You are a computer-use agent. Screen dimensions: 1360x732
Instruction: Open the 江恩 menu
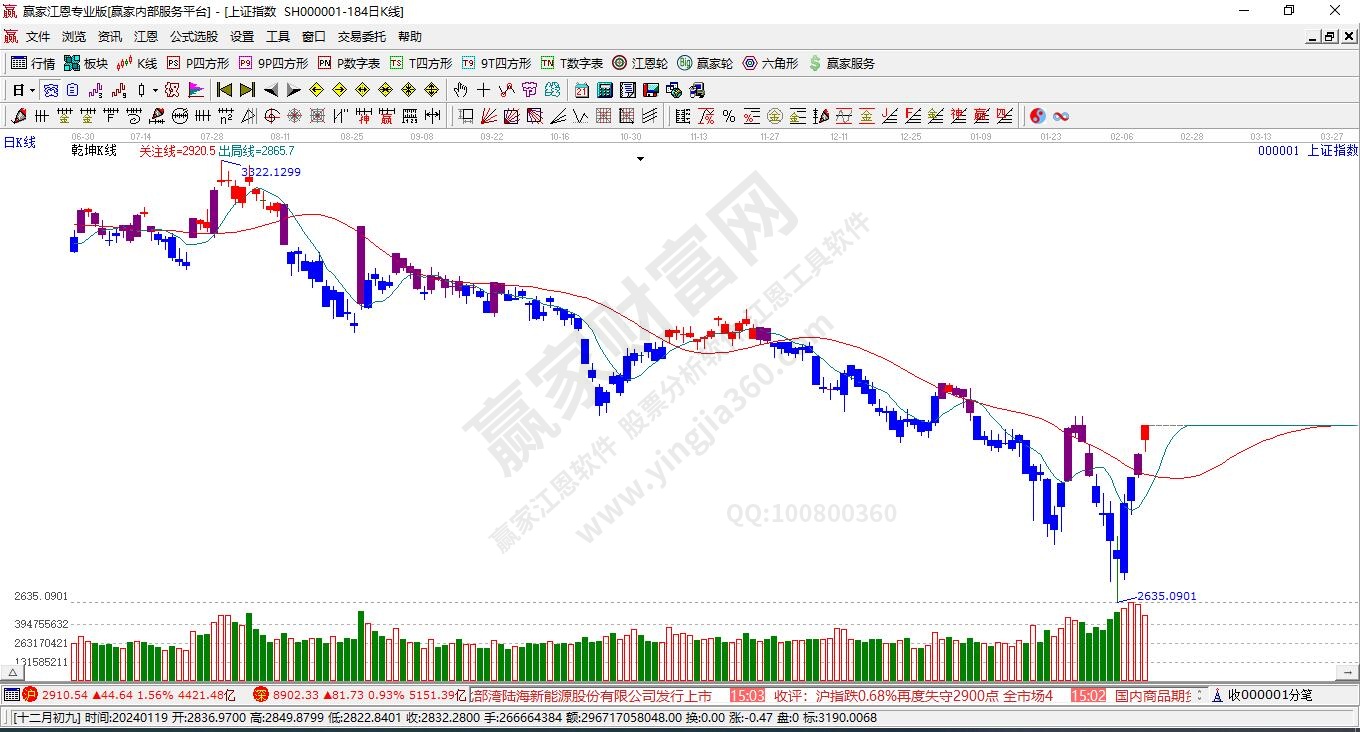click(x=146, y=37)
